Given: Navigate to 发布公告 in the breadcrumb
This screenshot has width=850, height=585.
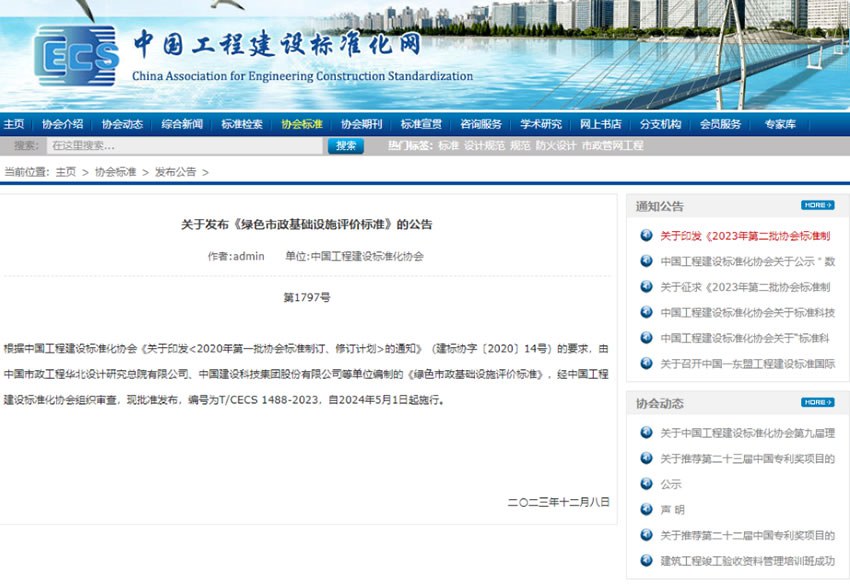Looking at the screenshot, I should [x=175, y=172].
